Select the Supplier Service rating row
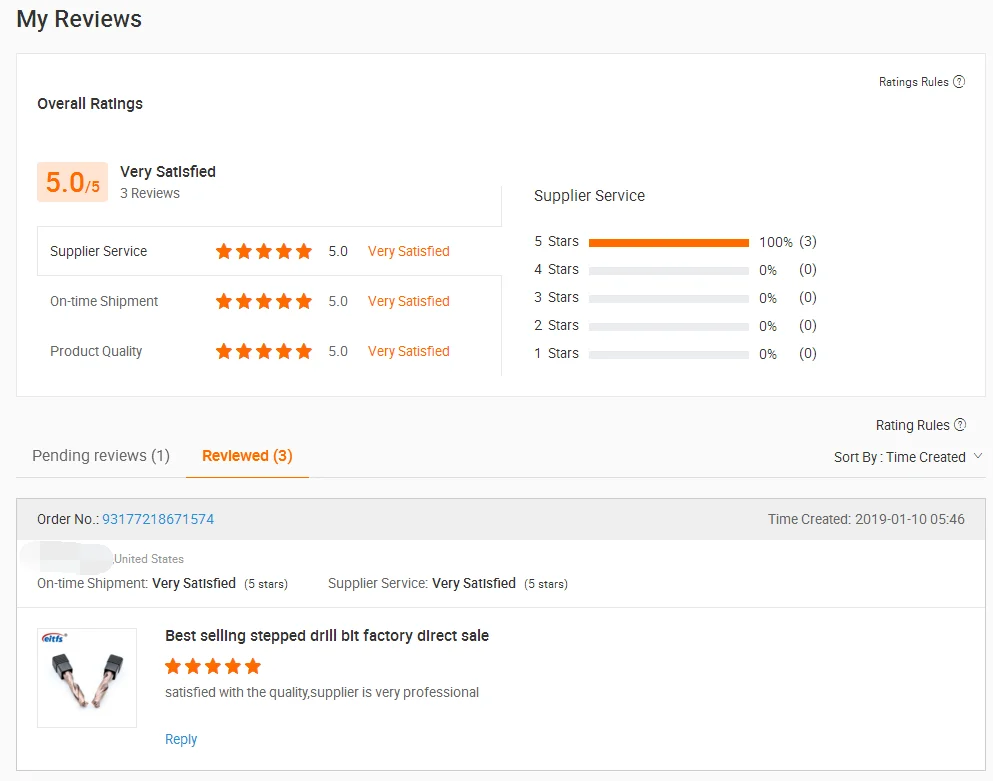 pos(98,252)
